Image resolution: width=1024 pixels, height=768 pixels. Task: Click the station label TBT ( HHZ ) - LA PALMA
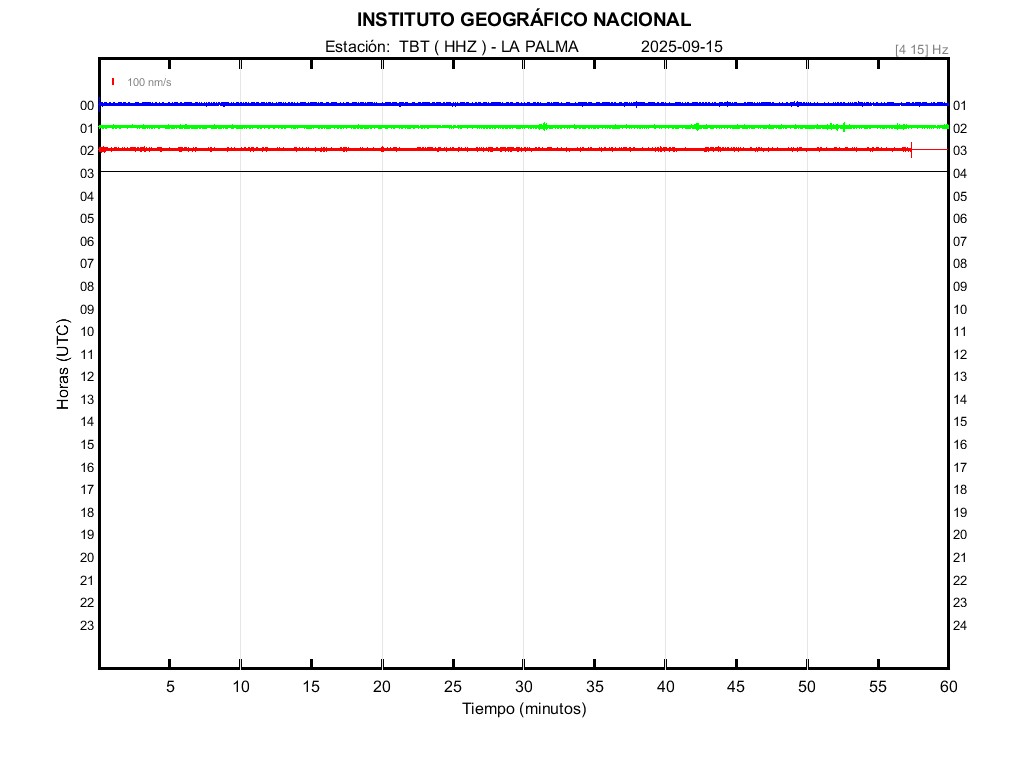point(489,47)
